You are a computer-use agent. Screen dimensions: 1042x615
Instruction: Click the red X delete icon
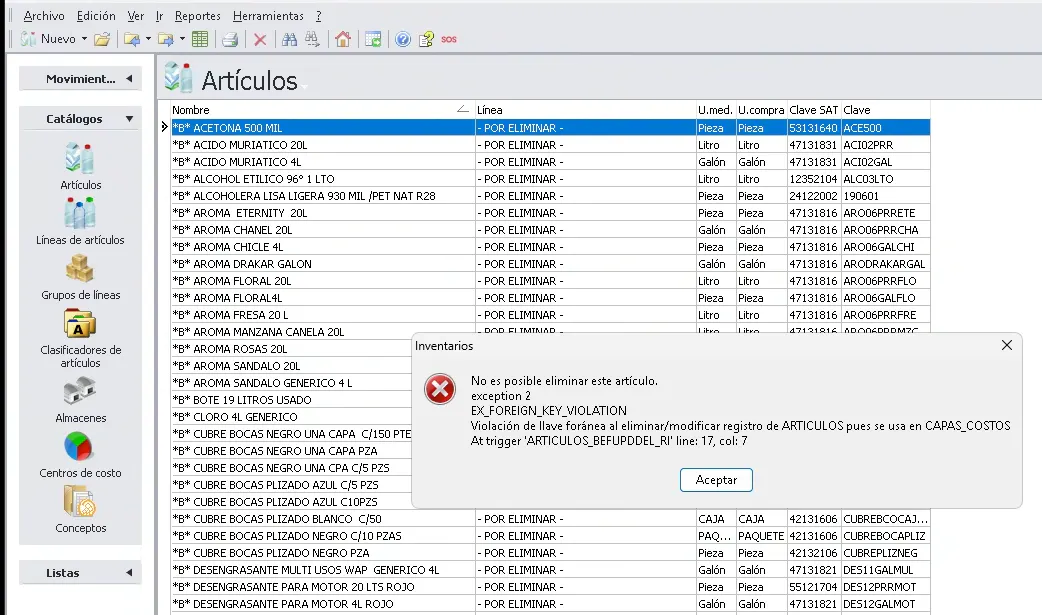(x=260, y=40)
